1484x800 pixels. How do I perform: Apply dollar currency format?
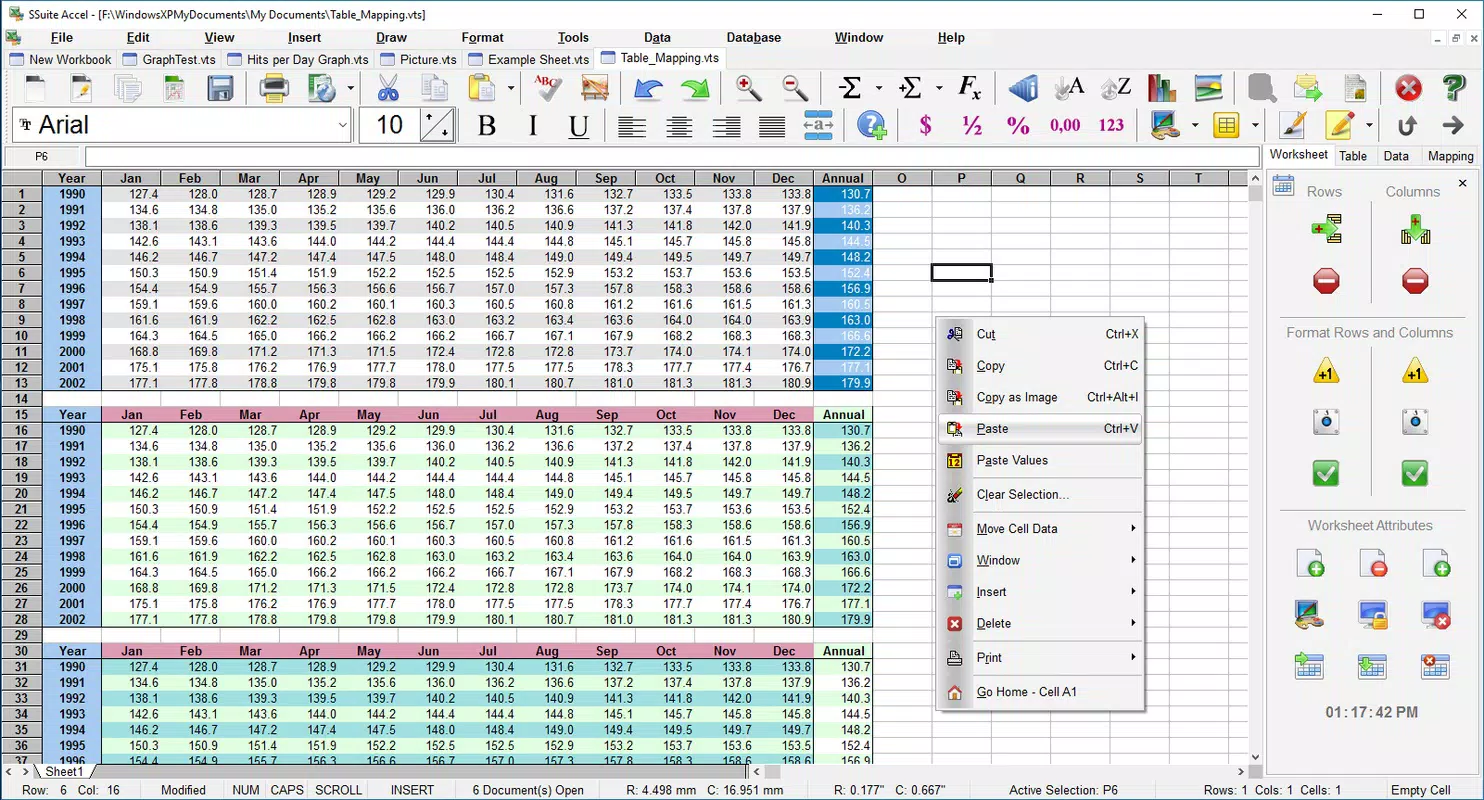pos(926,125)
